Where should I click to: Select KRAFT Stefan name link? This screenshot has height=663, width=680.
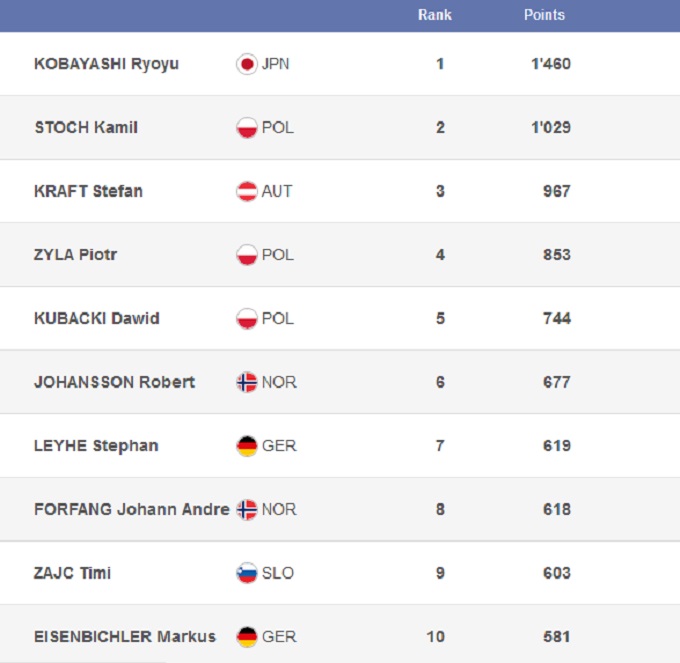(x=88, y=191)
